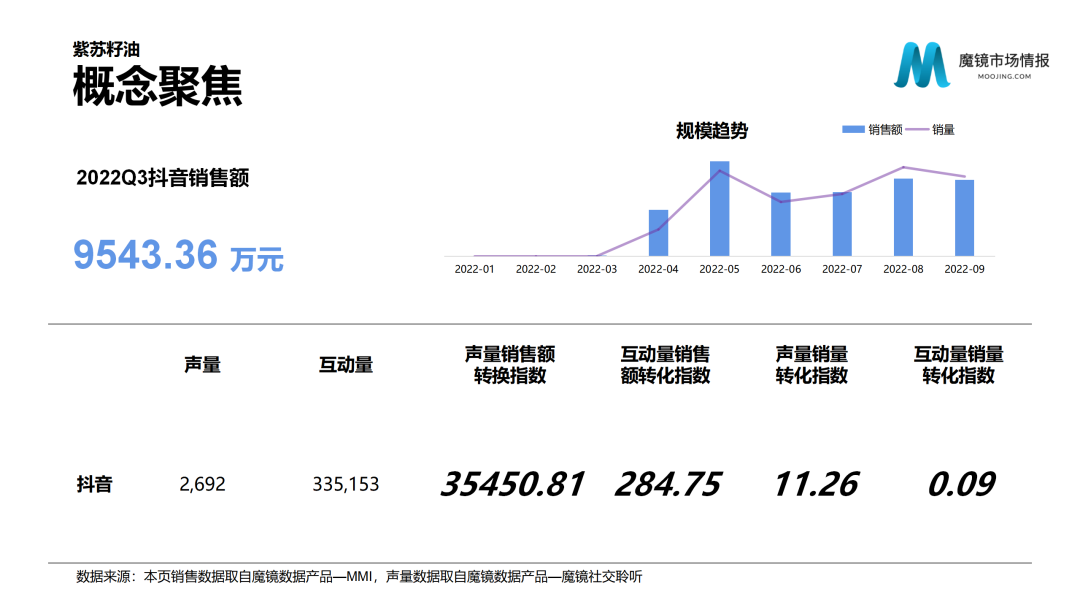Click the 2022-05 axis label
This screenshot has height=608, width=1080.
point(720,269)
